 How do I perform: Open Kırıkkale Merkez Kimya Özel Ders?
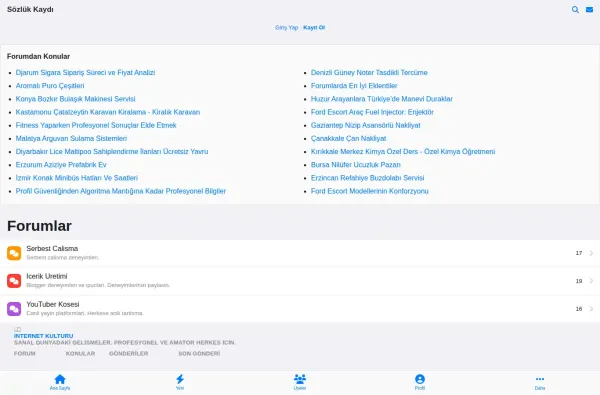pos(403,152)
